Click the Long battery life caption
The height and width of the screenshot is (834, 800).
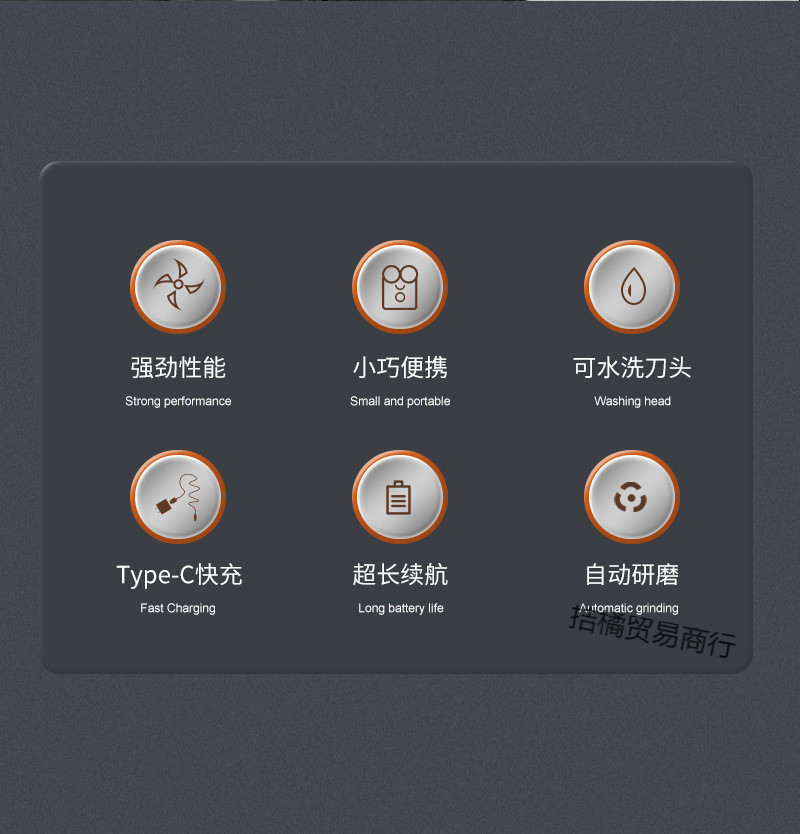coord(401,608)
